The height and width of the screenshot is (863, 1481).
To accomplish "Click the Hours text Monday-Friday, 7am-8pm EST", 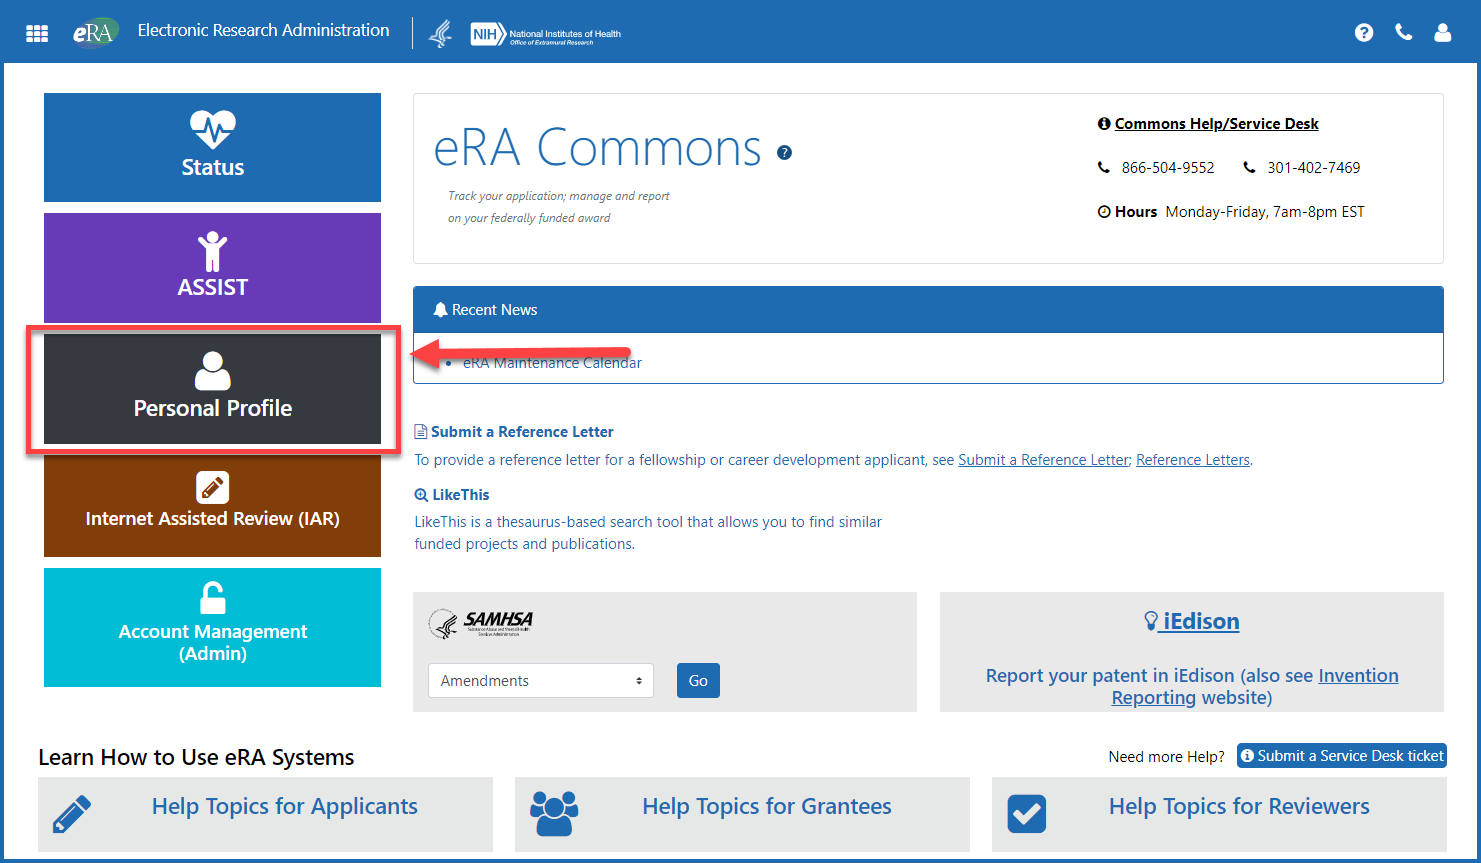I will point(1265,212).
